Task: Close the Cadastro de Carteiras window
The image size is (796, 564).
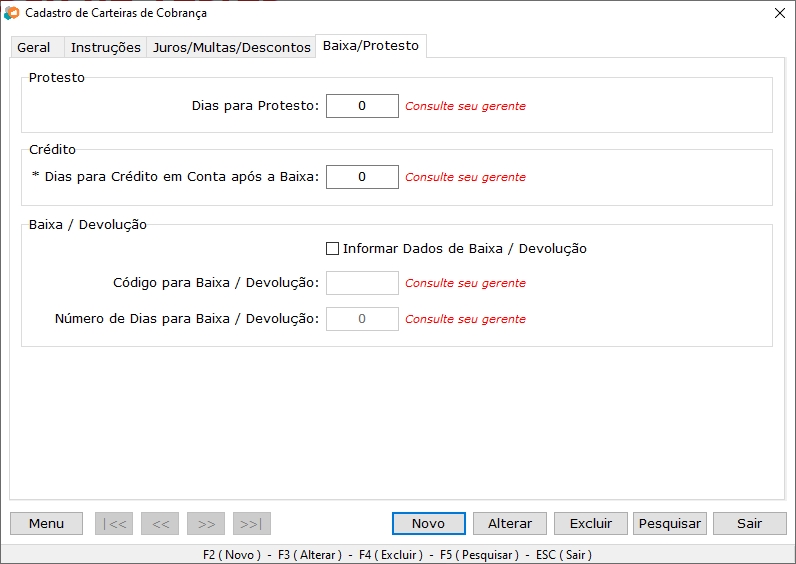Action: (779, 13)
